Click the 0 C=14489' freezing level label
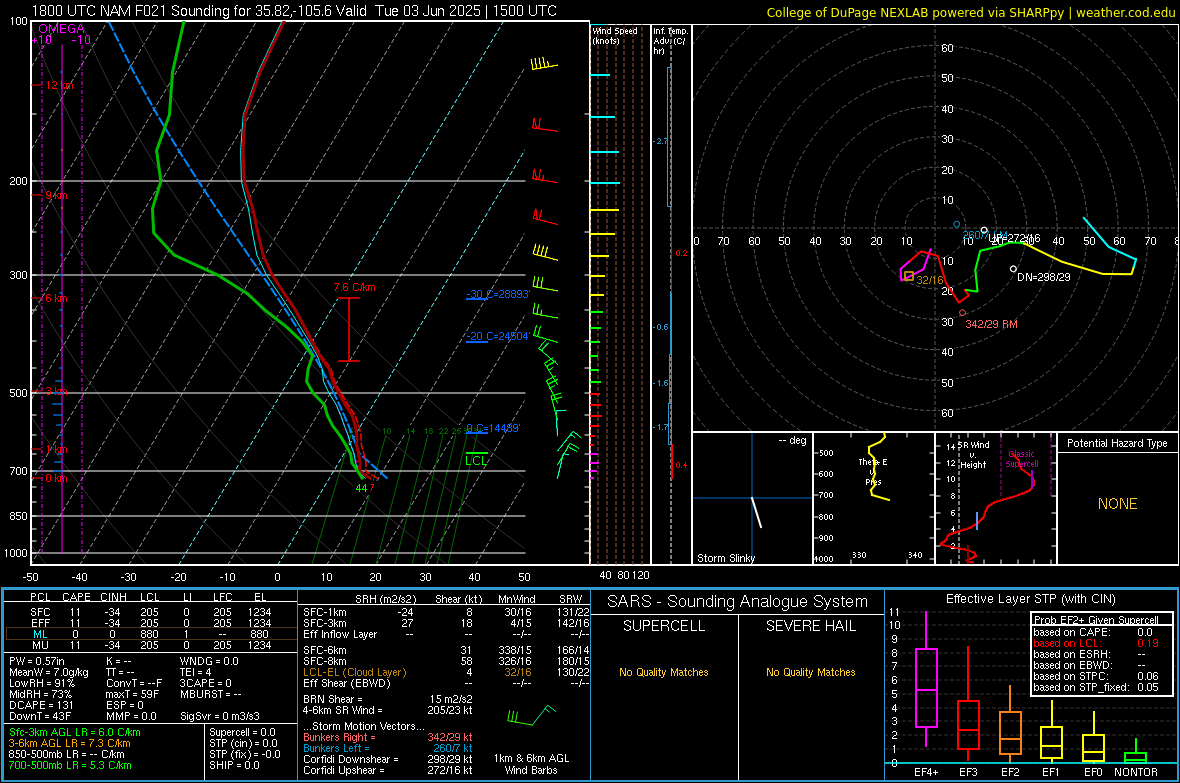 (493, 428)
